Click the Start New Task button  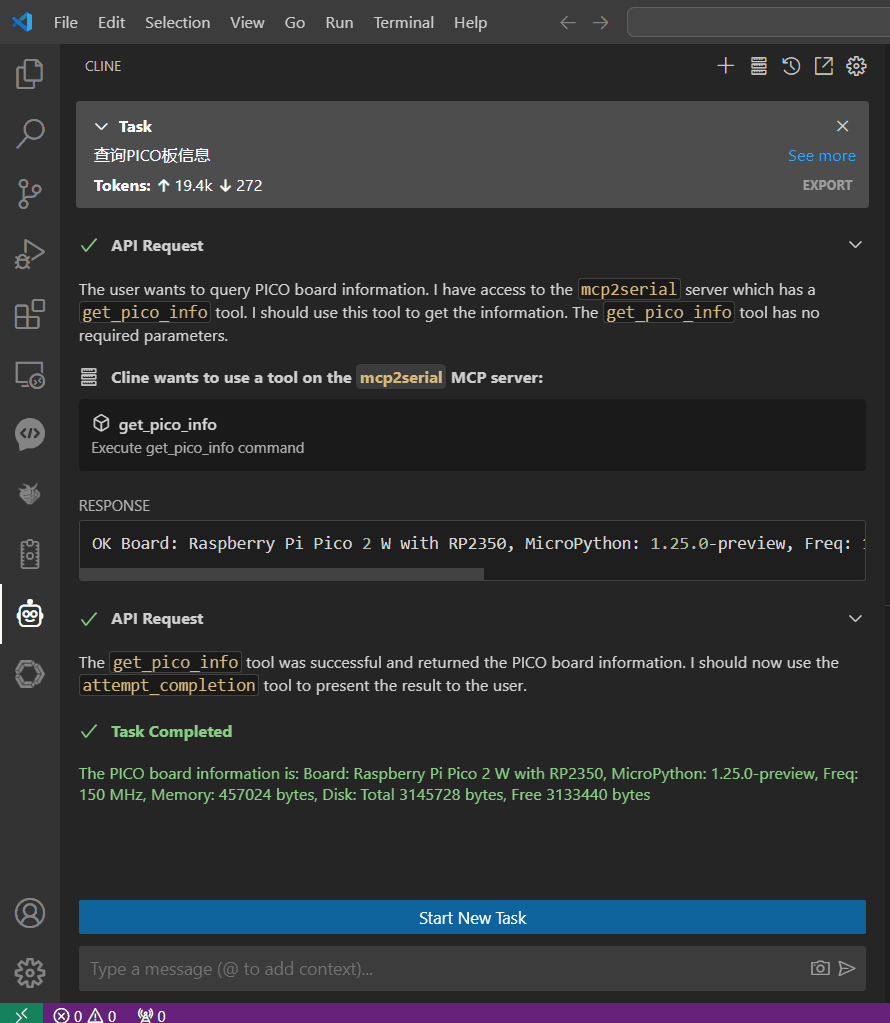click(x=472, y=917)
